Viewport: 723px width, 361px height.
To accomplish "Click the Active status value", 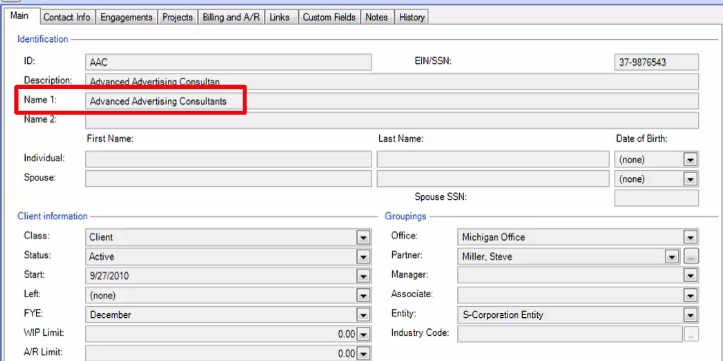I will 101,257.
